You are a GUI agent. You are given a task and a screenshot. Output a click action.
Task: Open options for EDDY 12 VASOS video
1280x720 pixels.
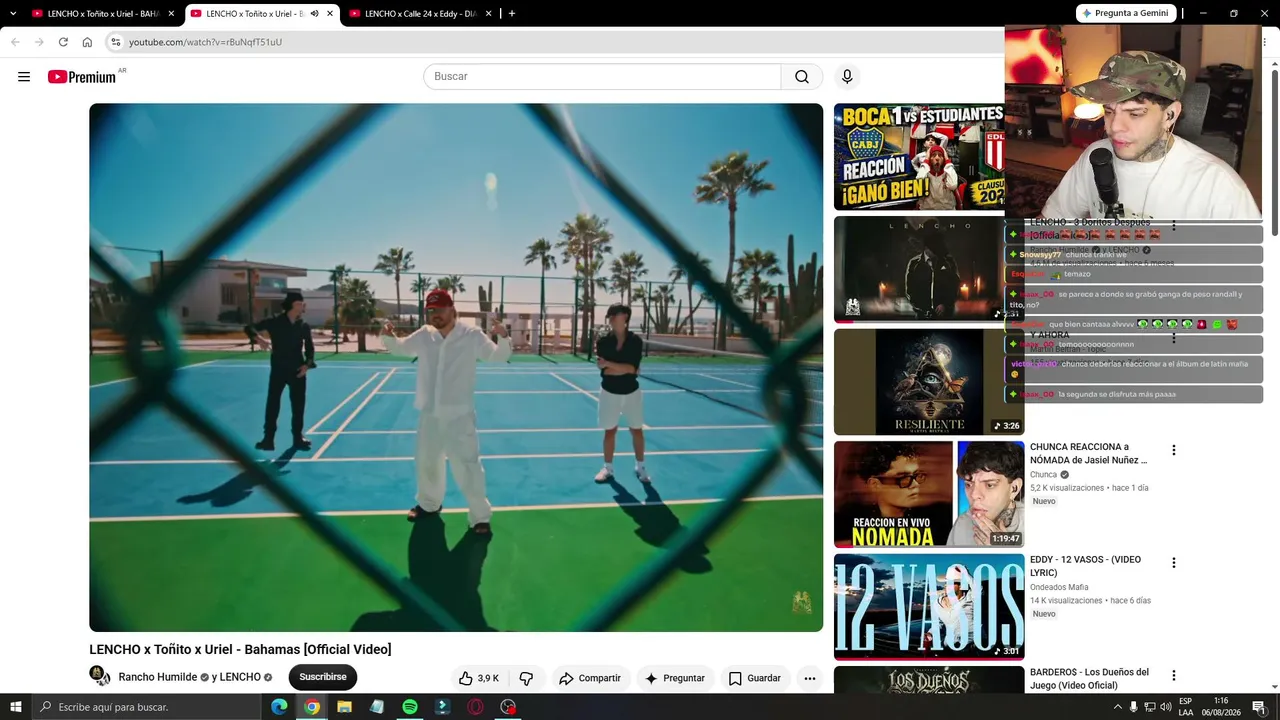[x=1174, y=563]
